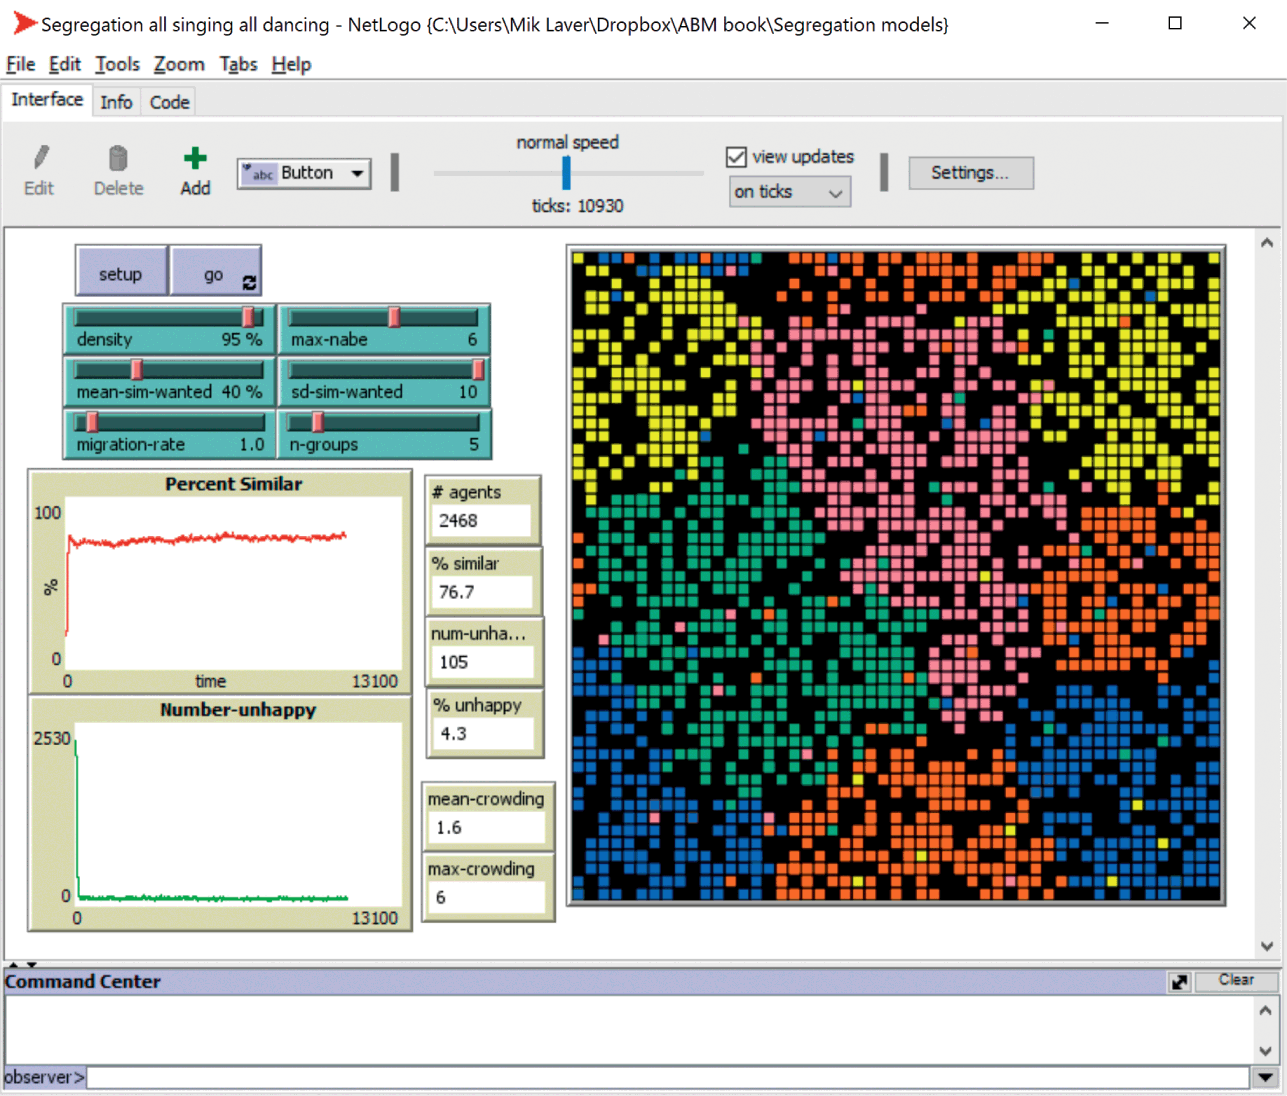This screenshot has width=1287, height=1096.
Task: Open the Settings... button
Action: coord(970,173)
